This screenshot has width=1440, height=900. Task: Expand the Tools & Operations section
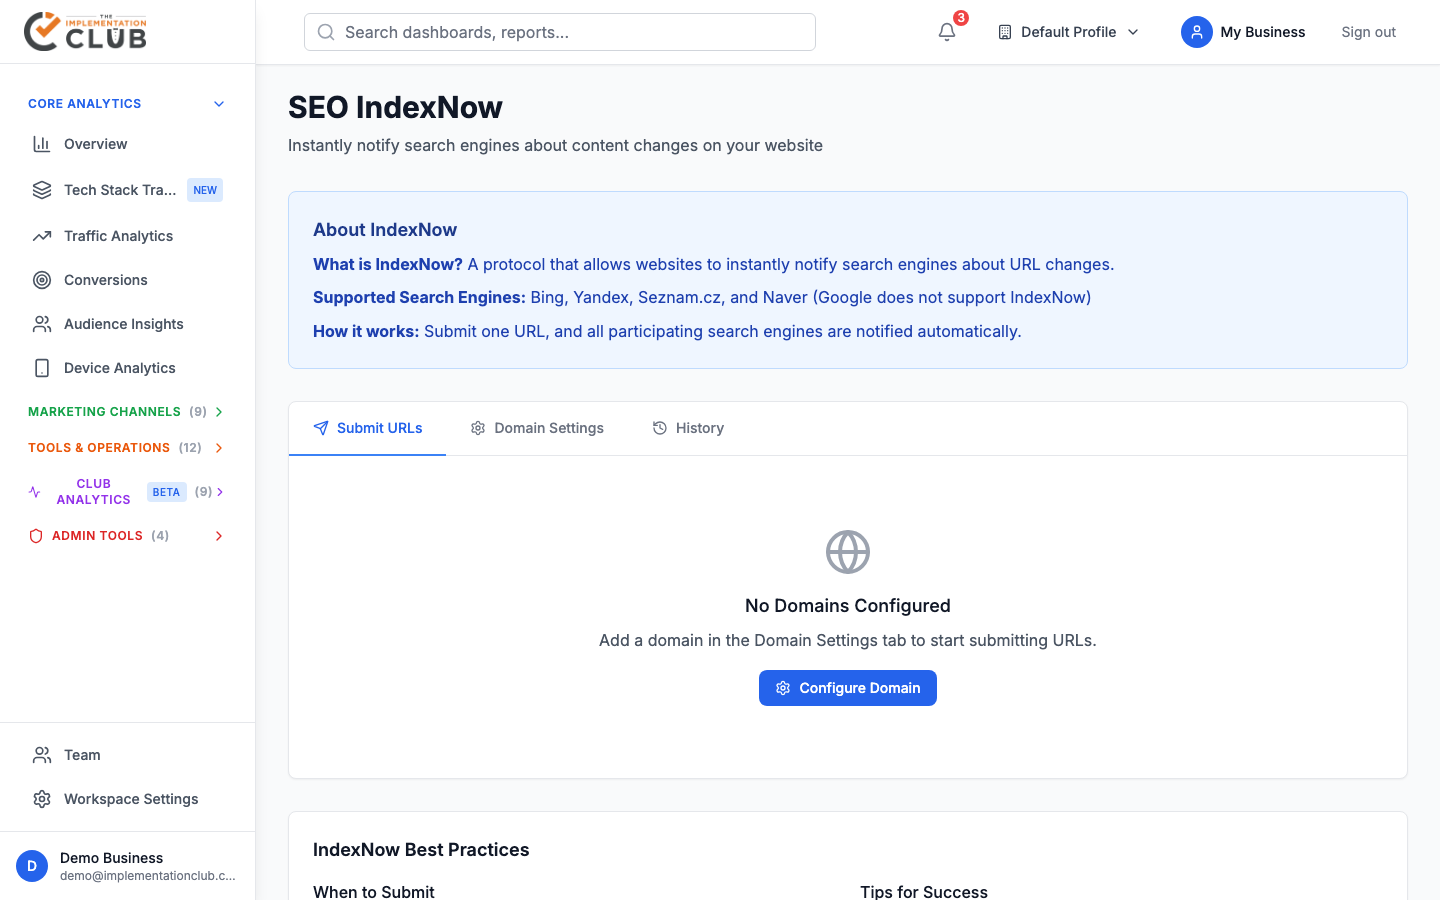click(219, 448)
